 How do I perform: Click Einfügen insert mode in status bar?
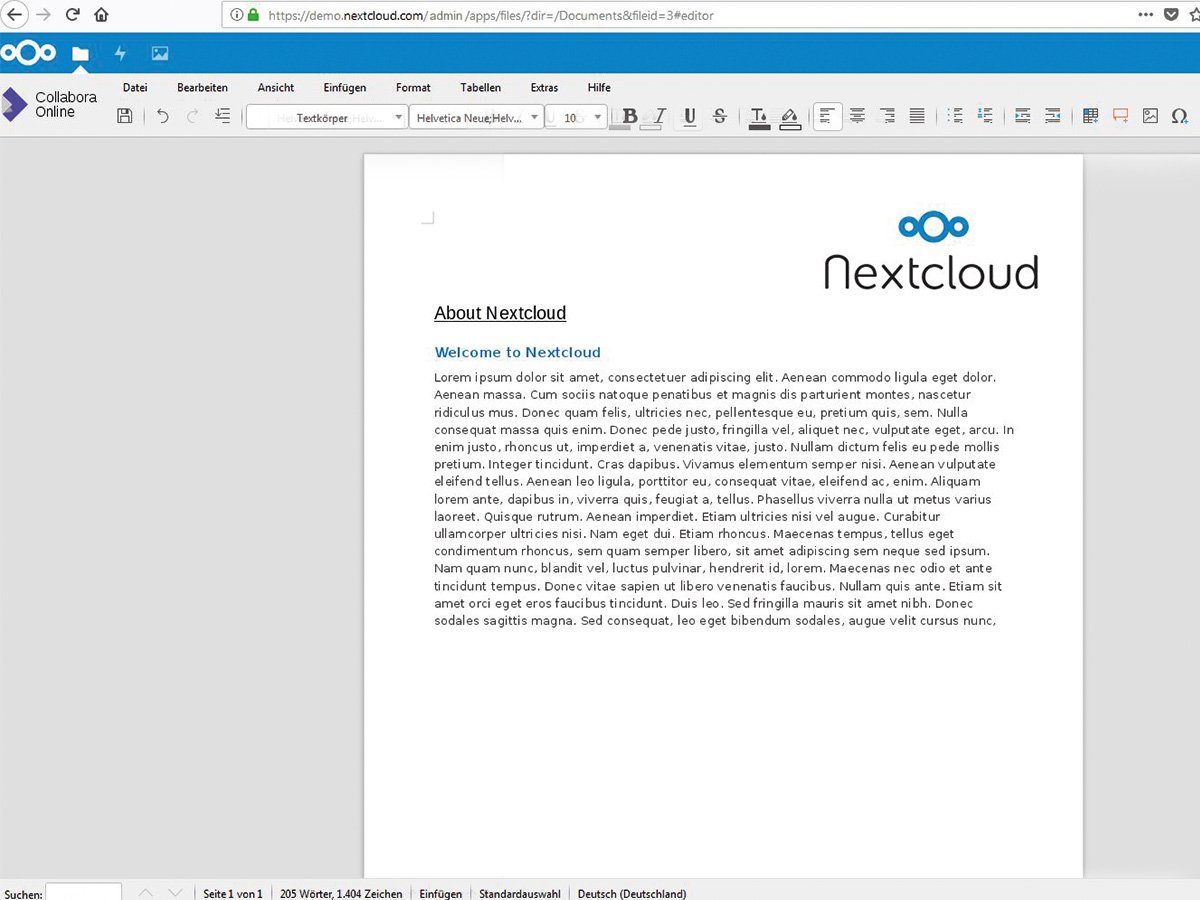tap(441, 894)
